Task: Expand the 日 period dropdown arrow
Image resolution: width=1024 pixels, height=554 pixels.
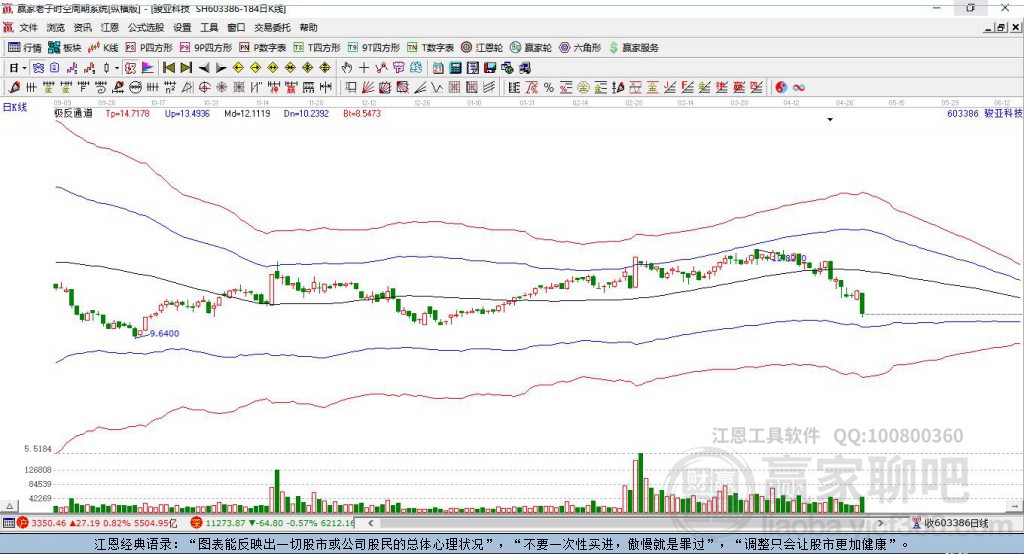Action: click(24, 68)
